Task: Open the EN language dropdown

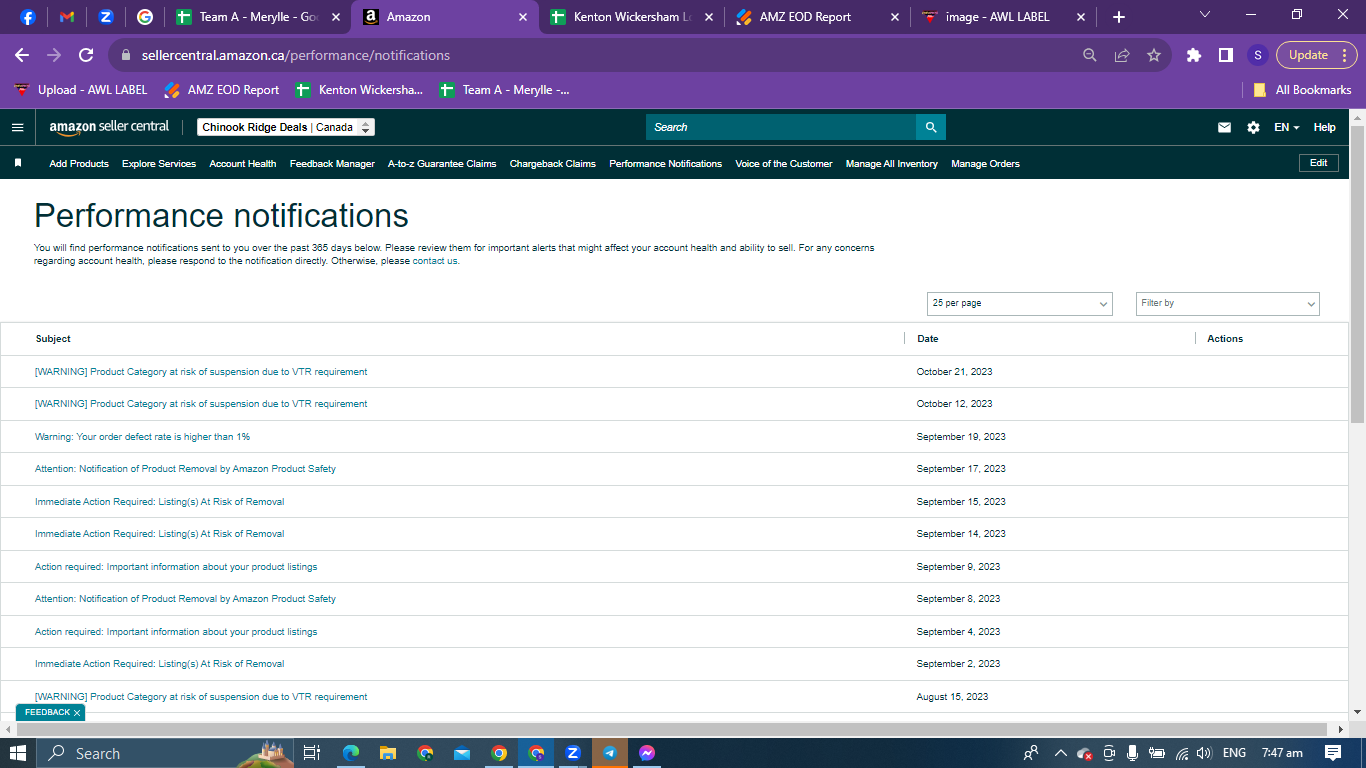Action: coord(1287,127)
